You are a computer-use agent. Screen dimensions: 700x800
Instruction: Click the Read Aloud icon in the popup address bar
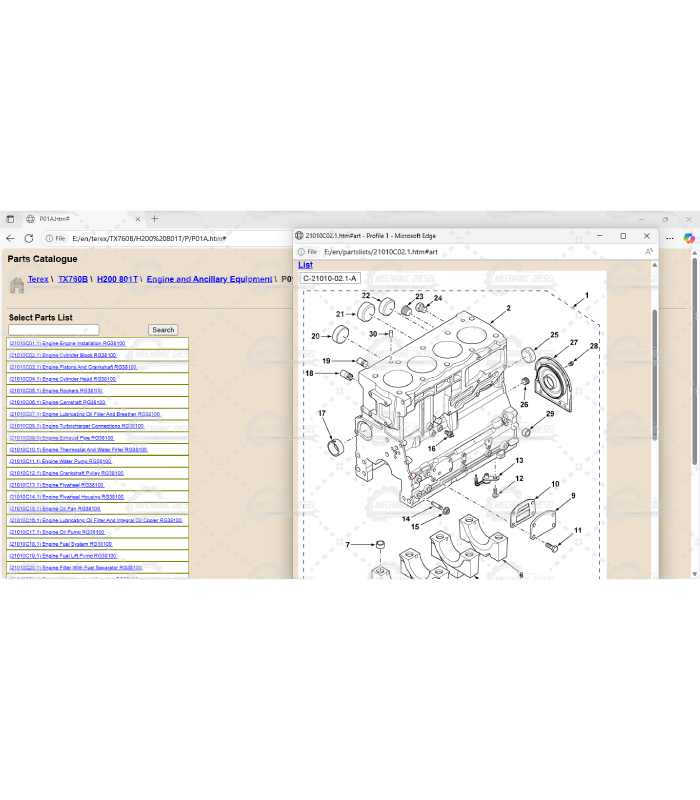tap(648, 252)
